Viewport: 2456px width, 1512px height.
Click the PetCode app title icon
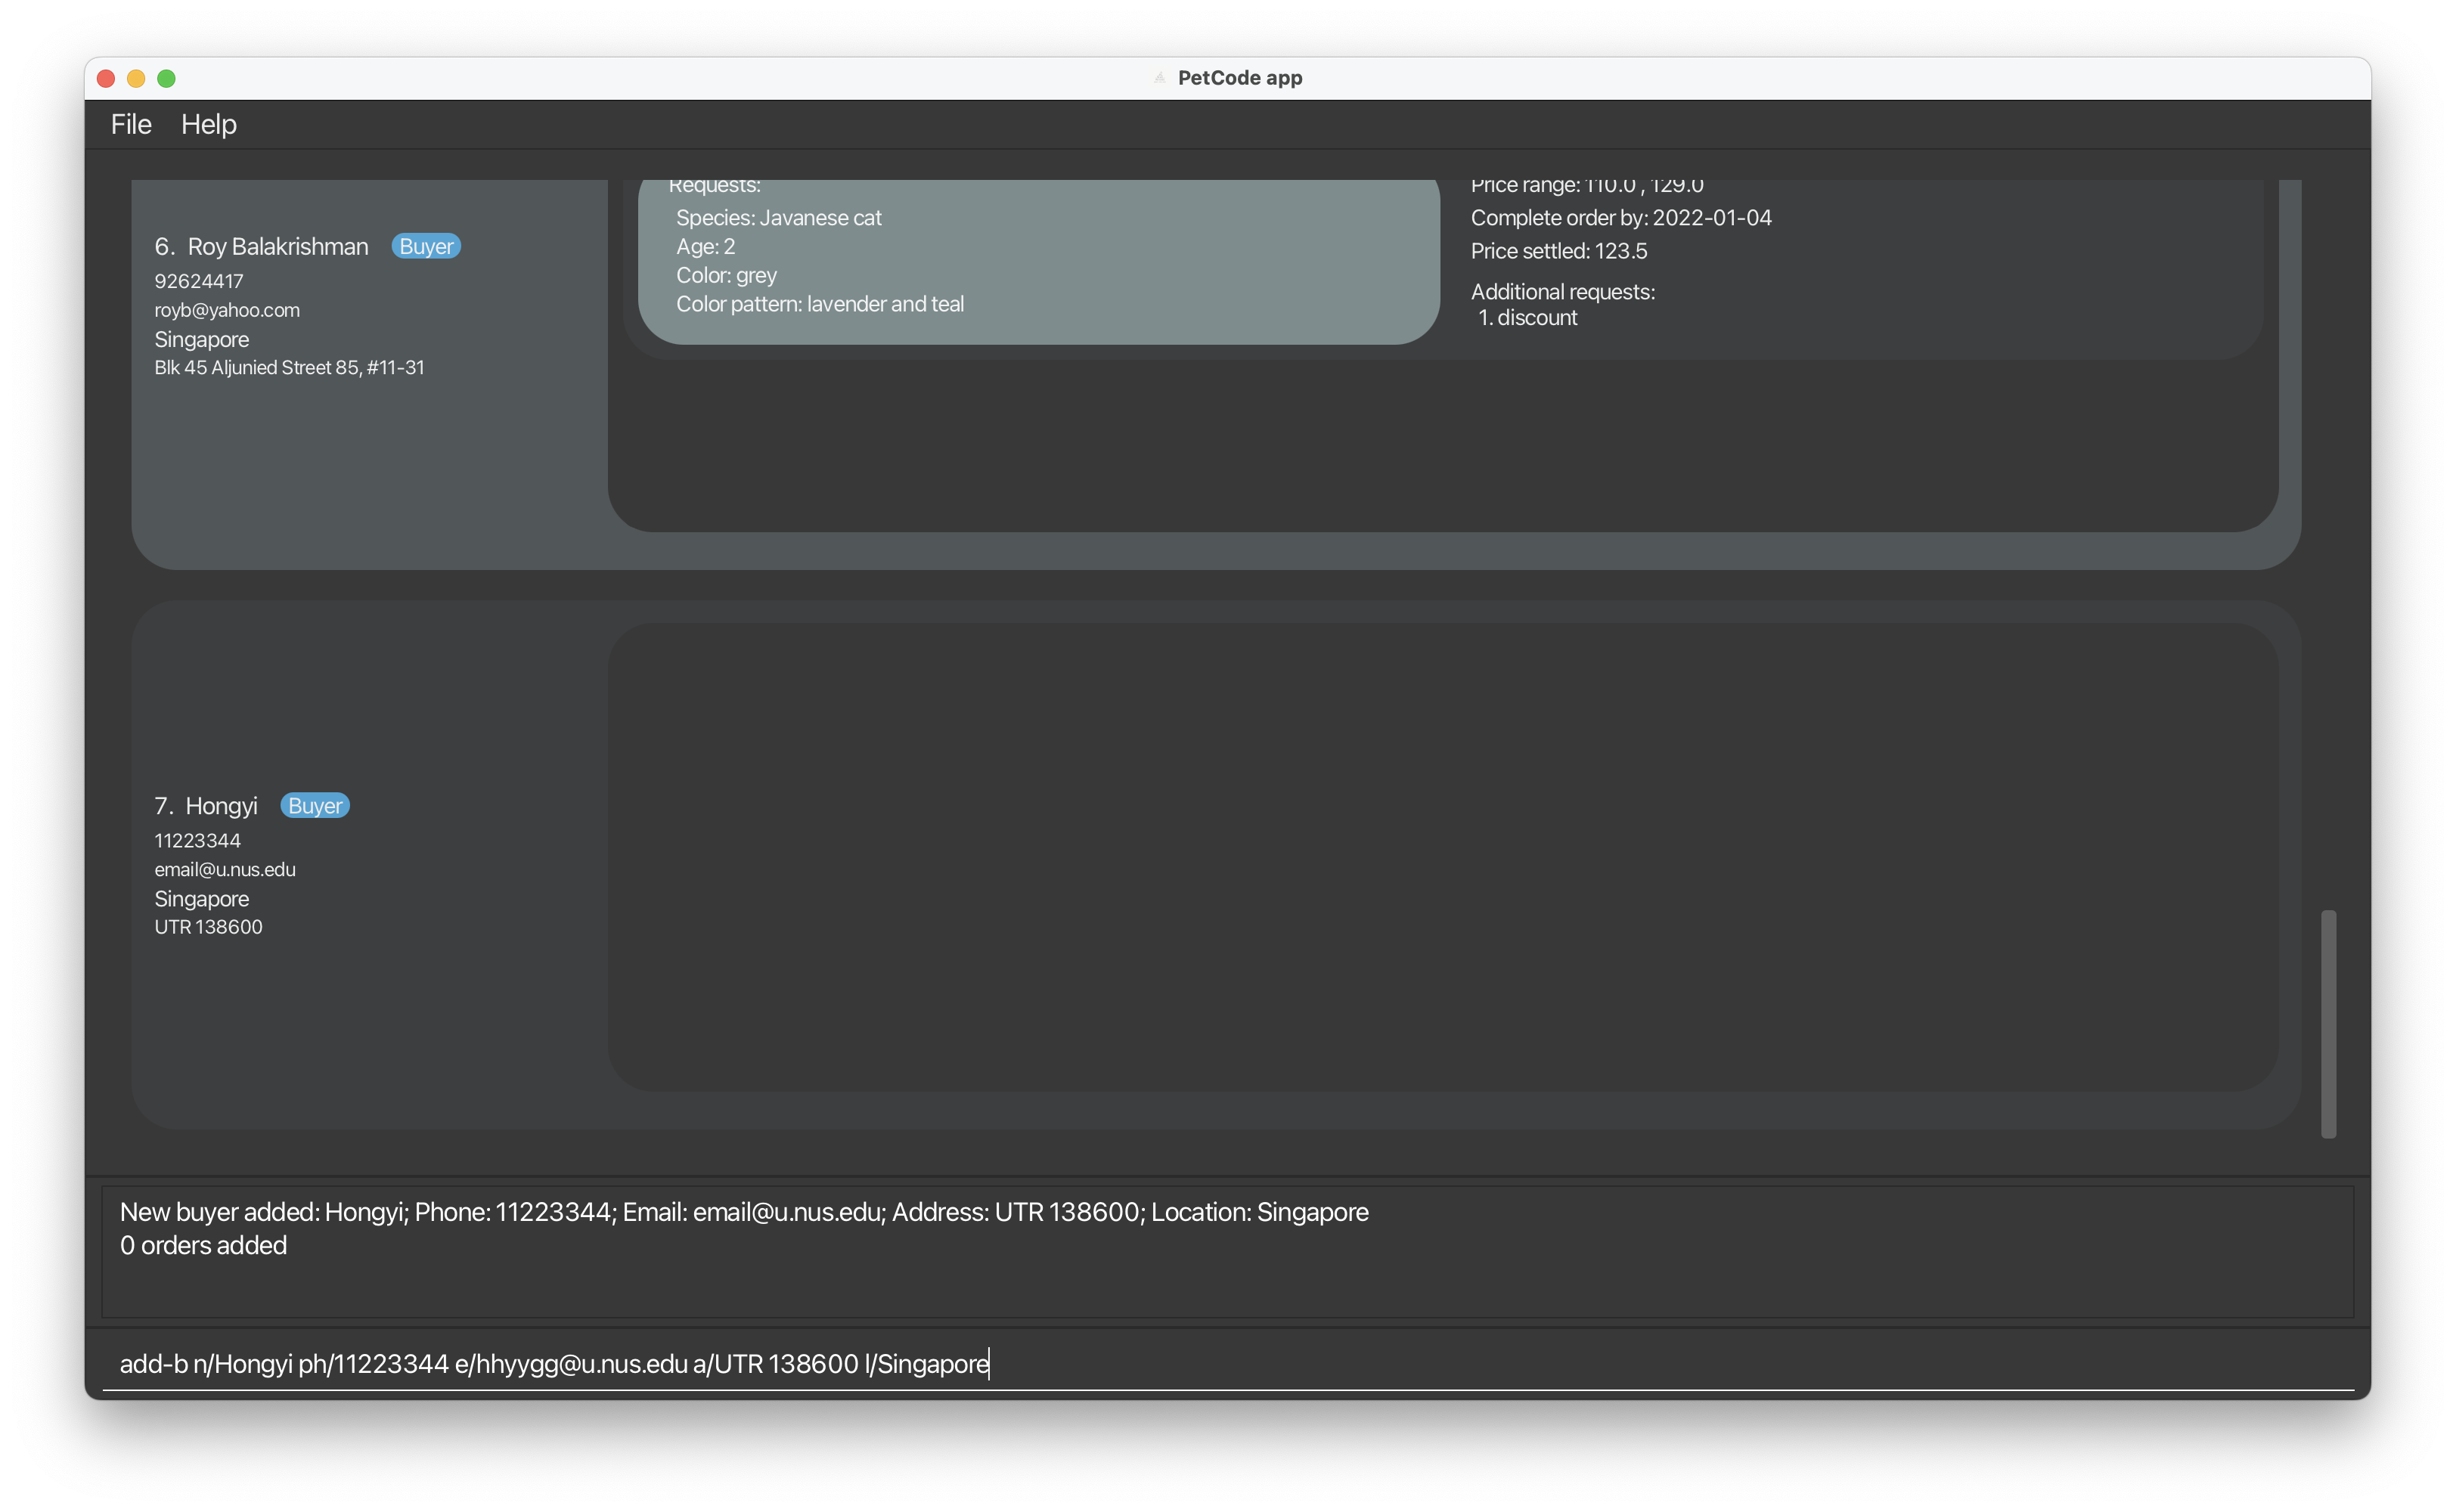1159,78
